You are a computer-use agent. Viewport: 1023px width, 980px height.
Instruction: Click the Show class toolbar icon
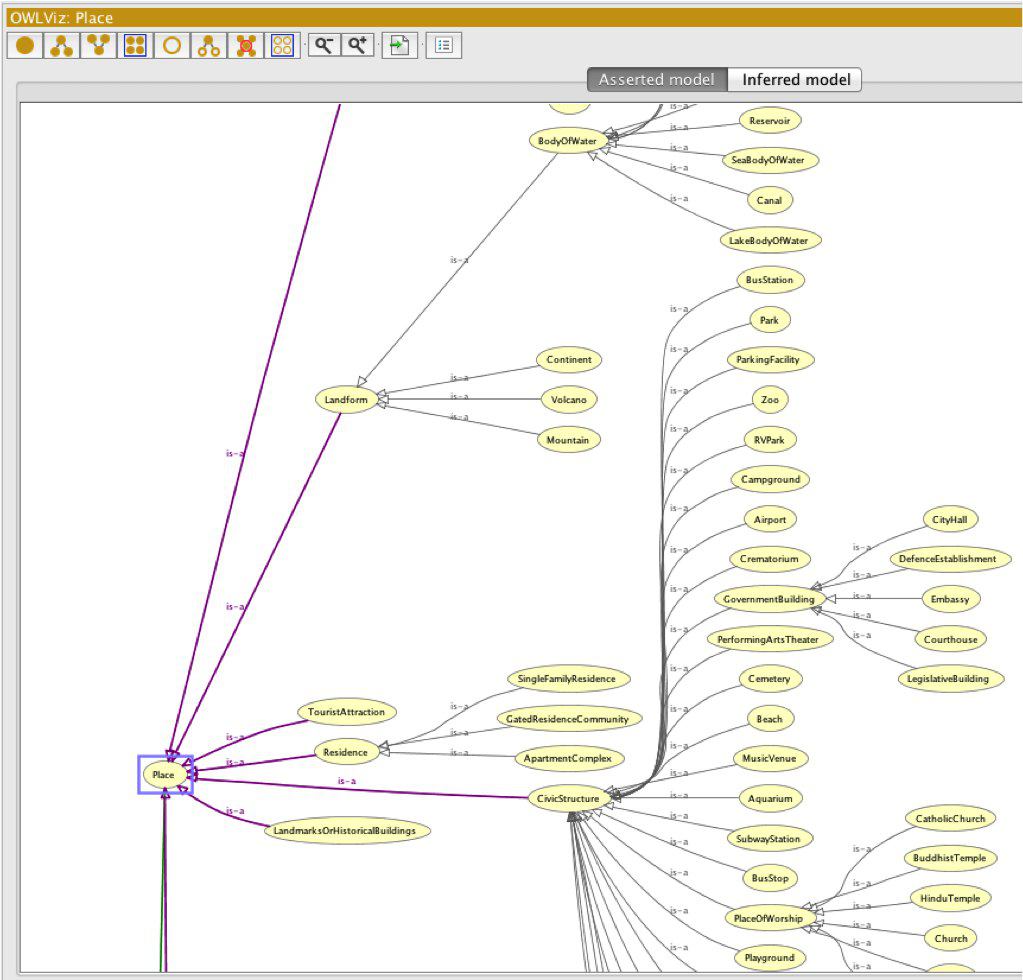tap(25, 46)
